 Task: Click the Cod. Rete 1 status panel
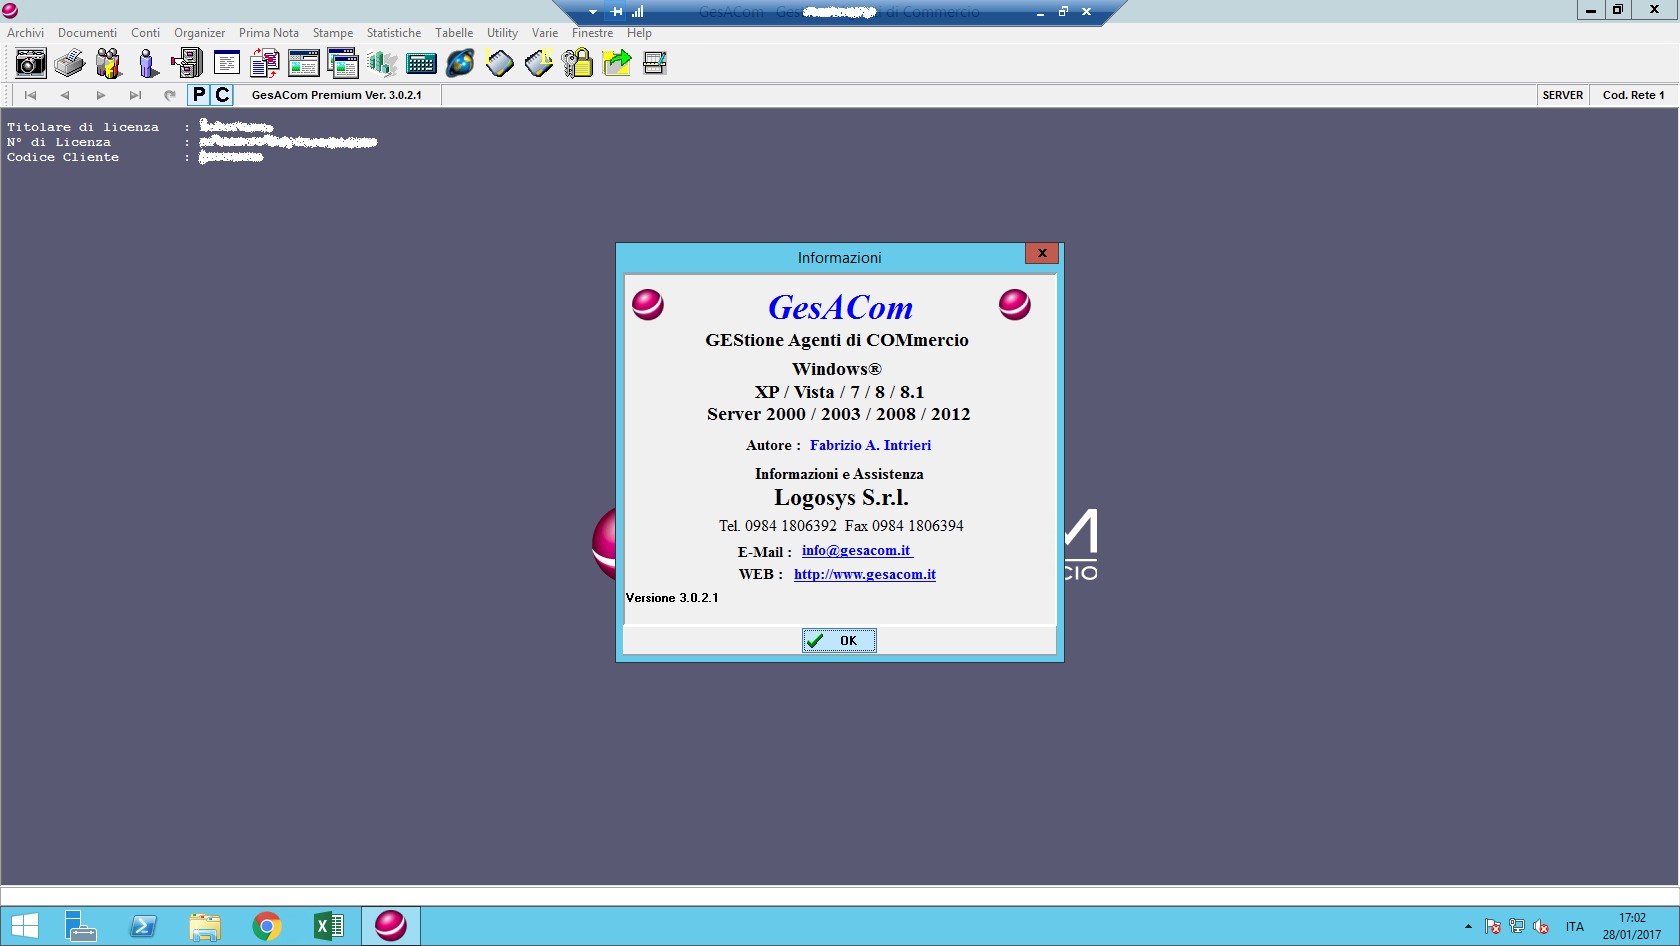(1634, 95)
